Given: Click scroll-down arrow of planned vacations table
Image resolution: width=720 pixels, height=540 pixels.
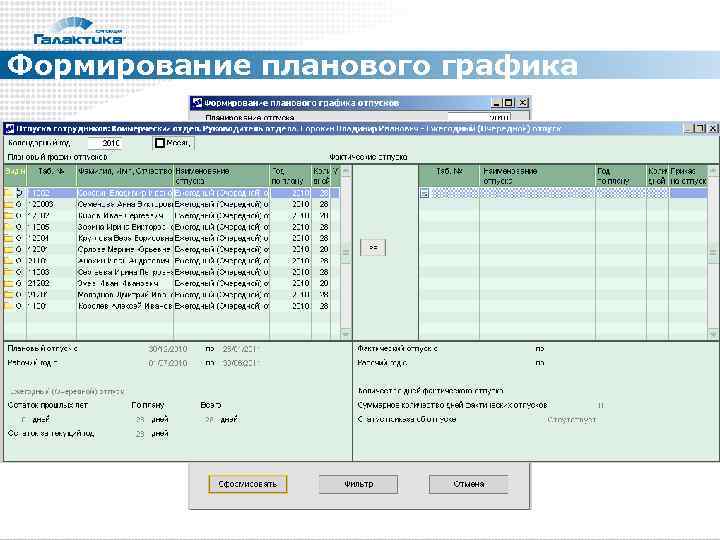Looking at the screenshot, I should (x=346, y=334).
